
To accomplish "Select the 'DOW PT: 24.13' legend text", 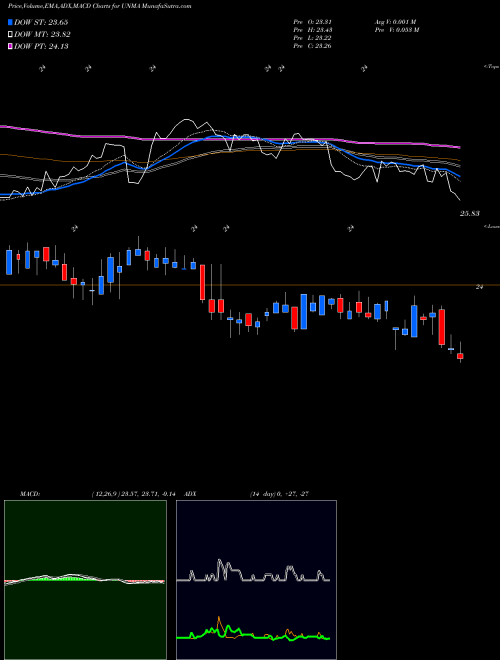I will tap(41, 46).
